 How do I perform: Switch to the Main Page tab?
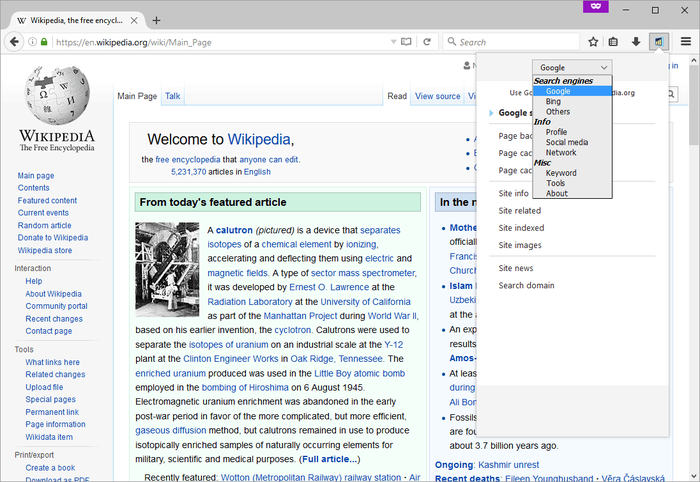click(137, 96)
